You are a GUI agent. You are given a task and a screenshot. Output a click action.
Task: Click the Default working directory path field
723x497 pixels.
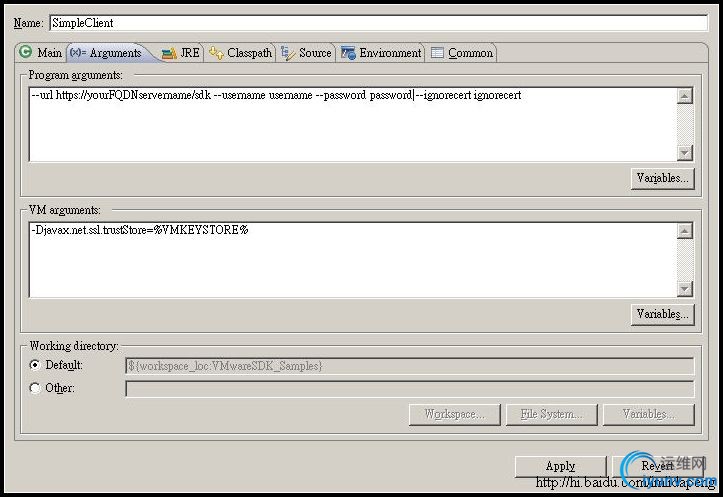click(x=409, y=366)
